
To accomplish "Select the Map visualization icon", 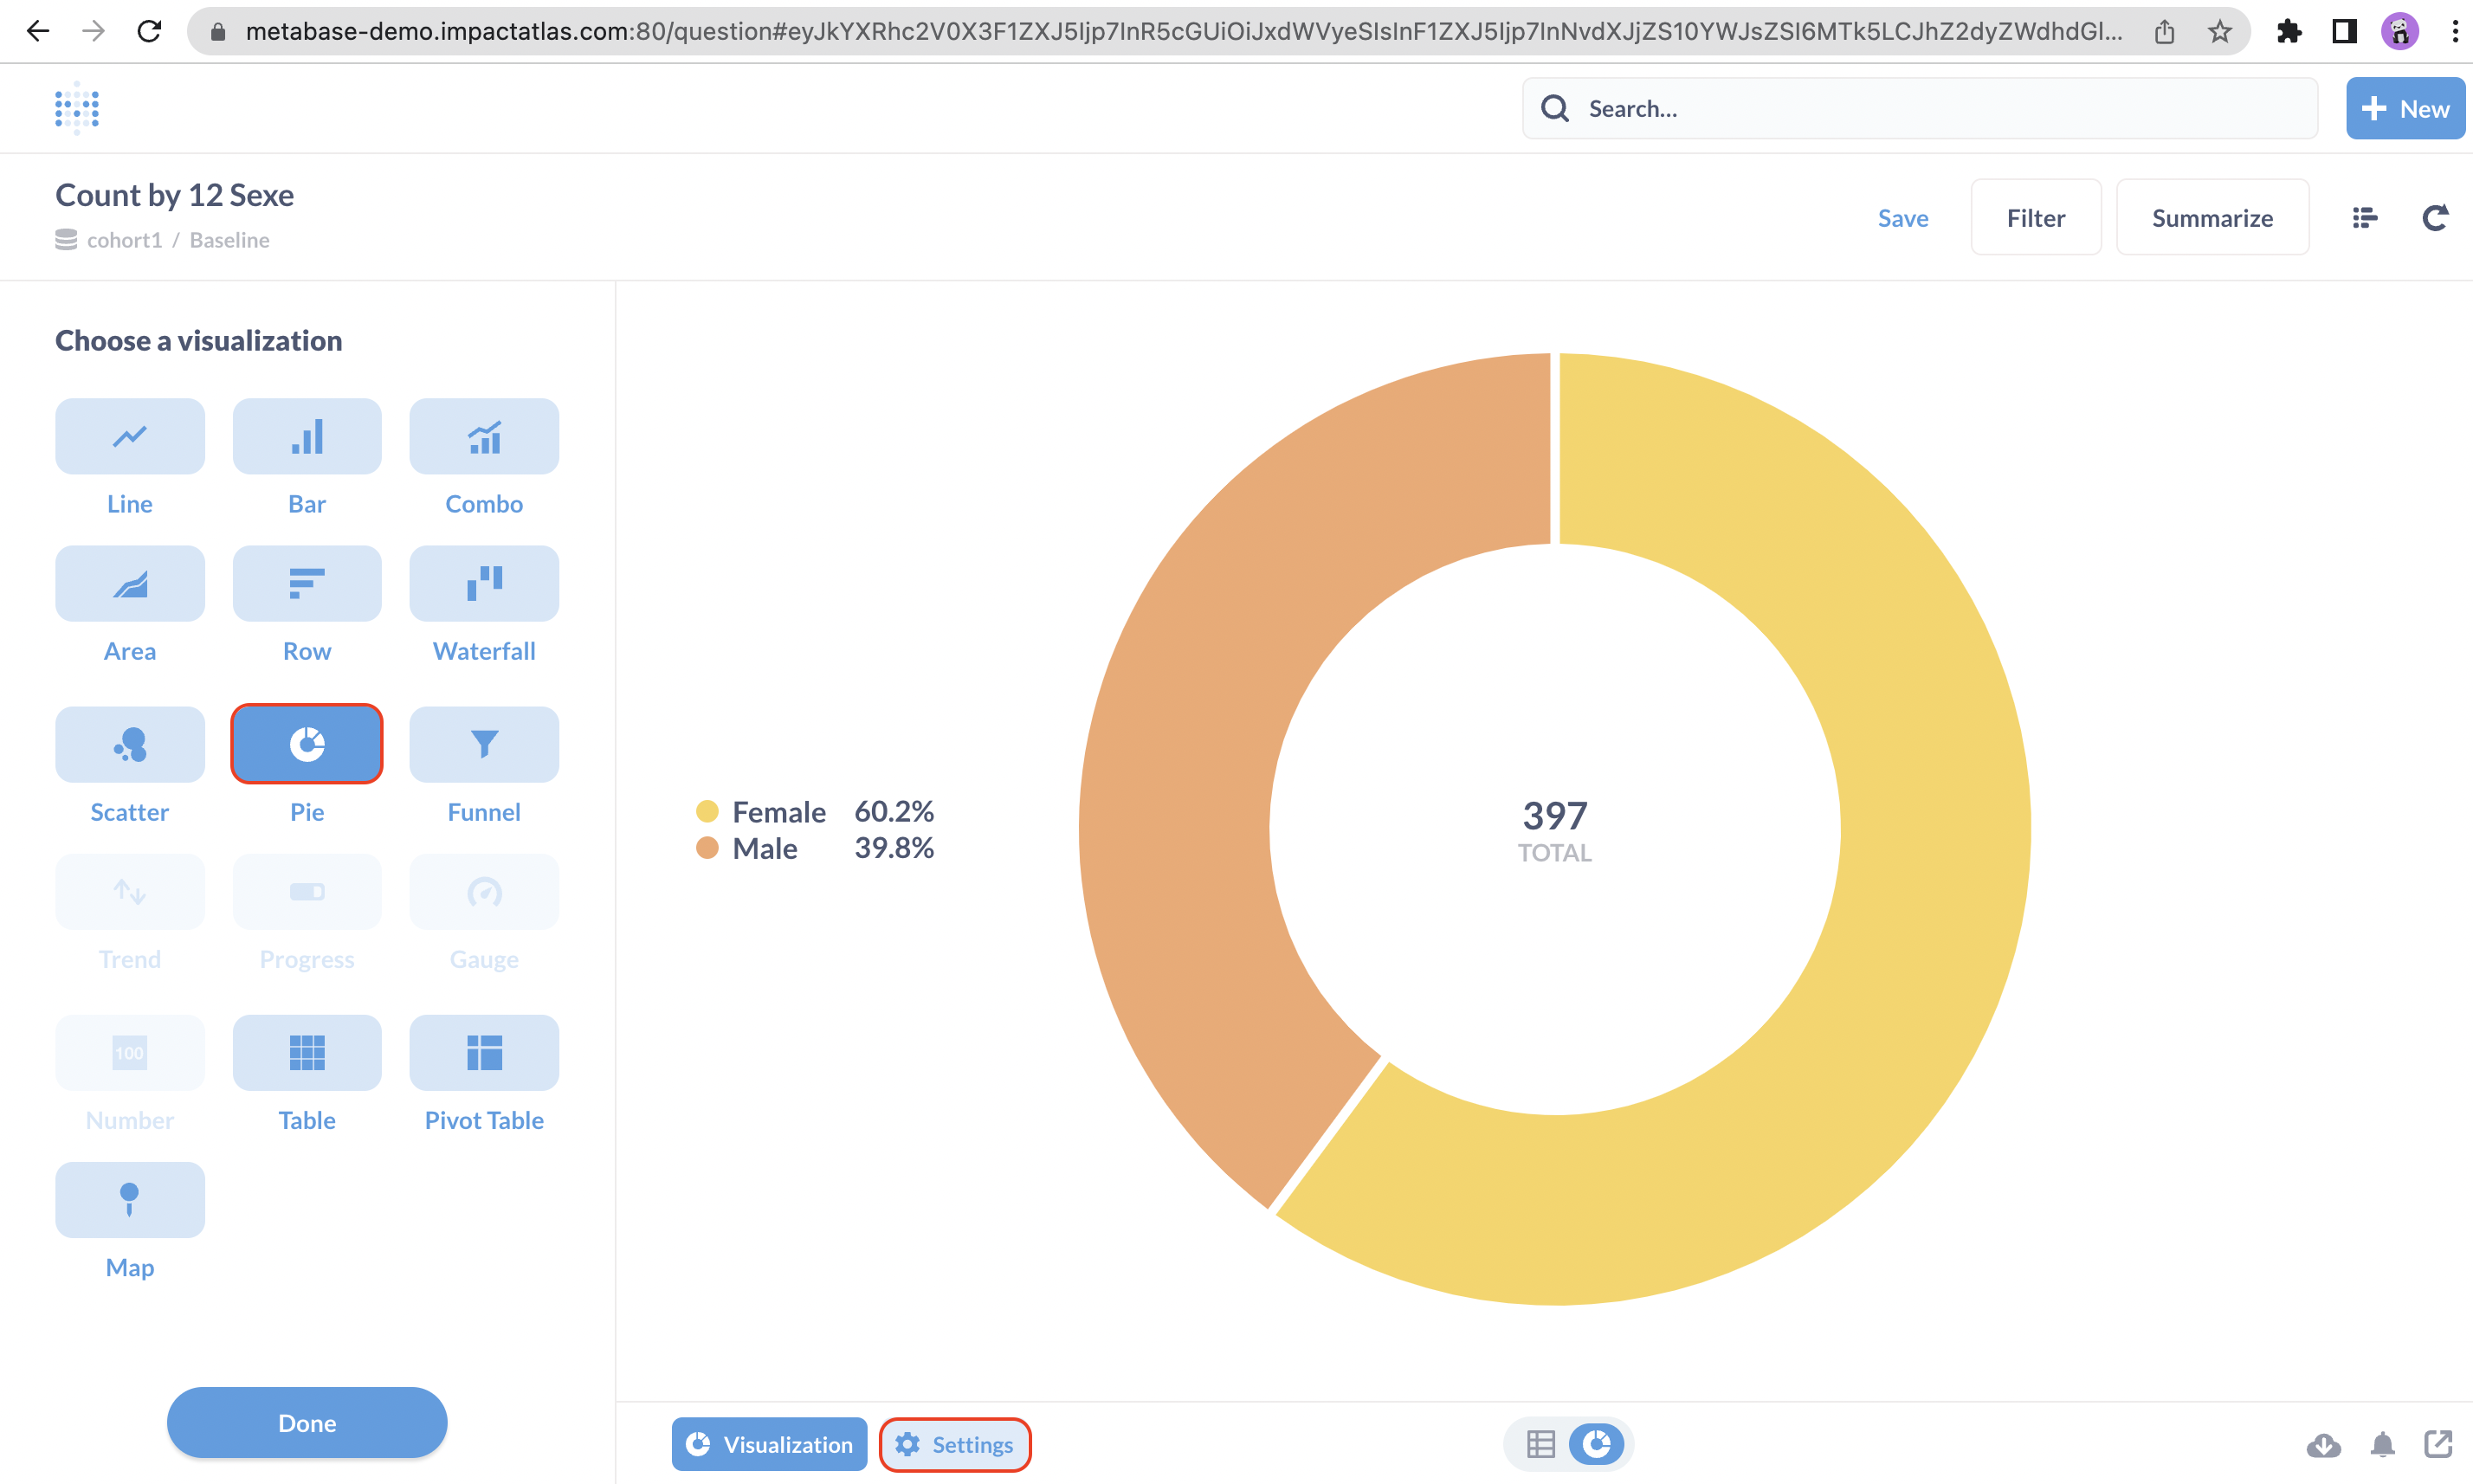I will [130, 1200].
